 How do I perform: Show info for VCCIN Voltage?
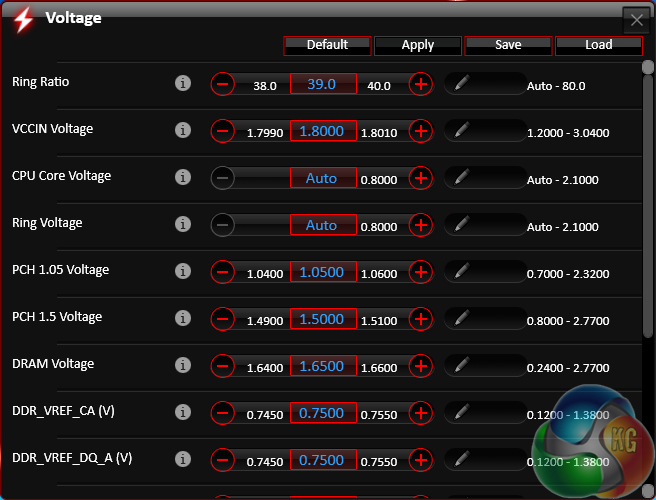coord(183,130)
